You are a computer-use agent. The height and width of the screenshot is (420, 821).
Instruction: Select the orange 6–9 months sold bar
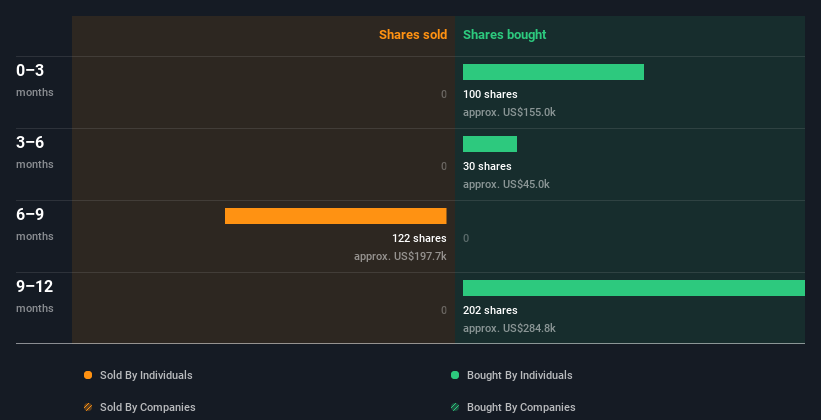pyautogui.click(x=336, y=216)
